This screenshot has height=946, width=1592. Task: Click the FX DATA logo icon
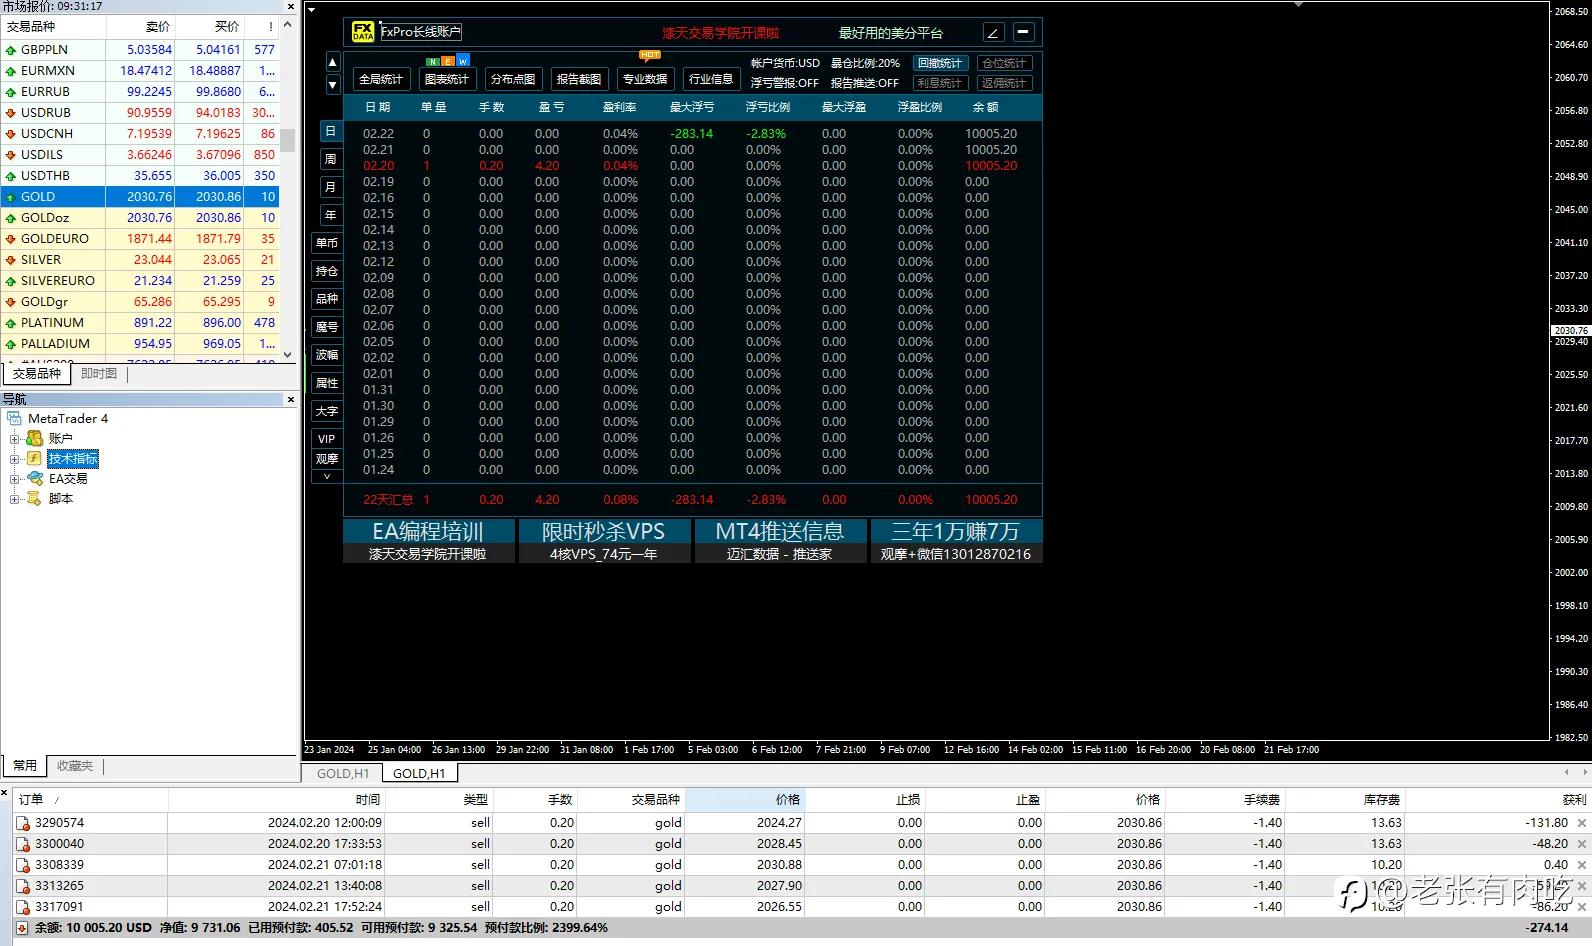(363, 32)
